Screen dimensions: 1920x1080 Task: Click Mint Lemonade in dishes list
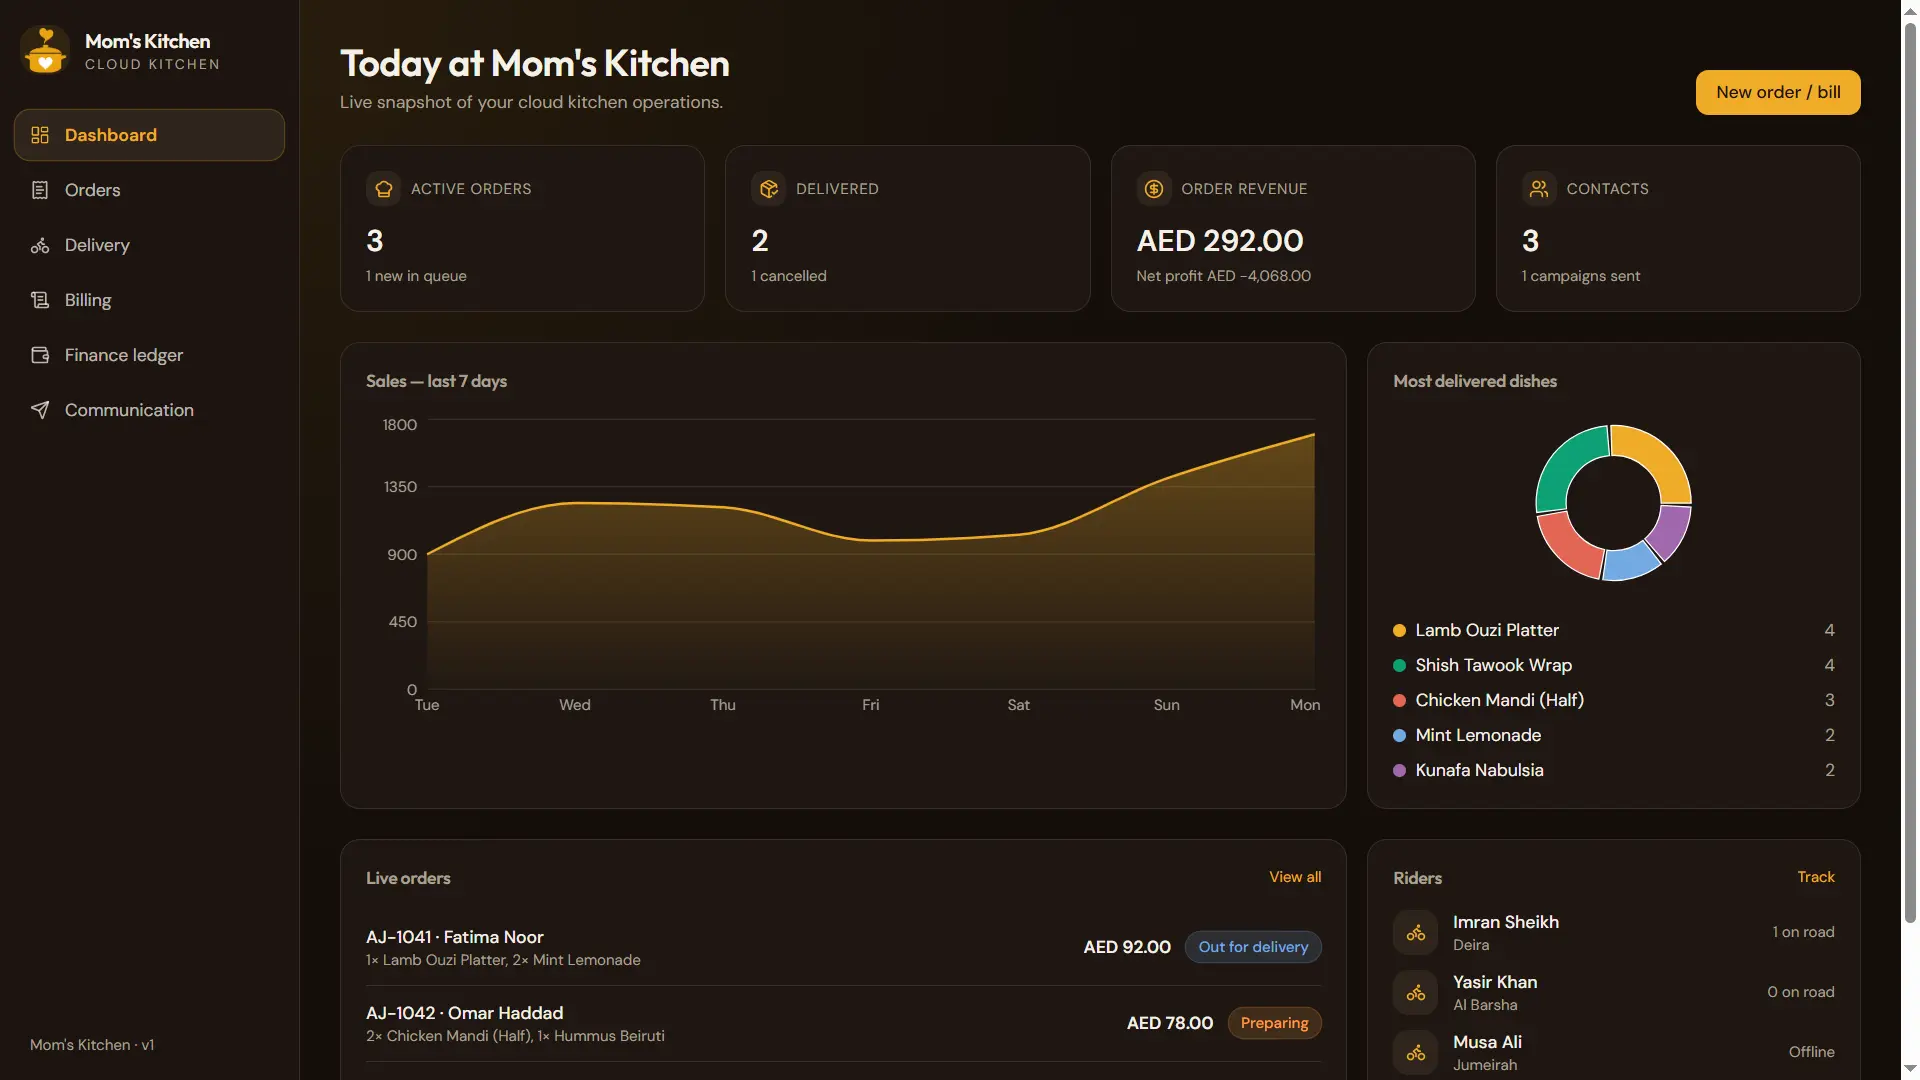(1478, 735)
